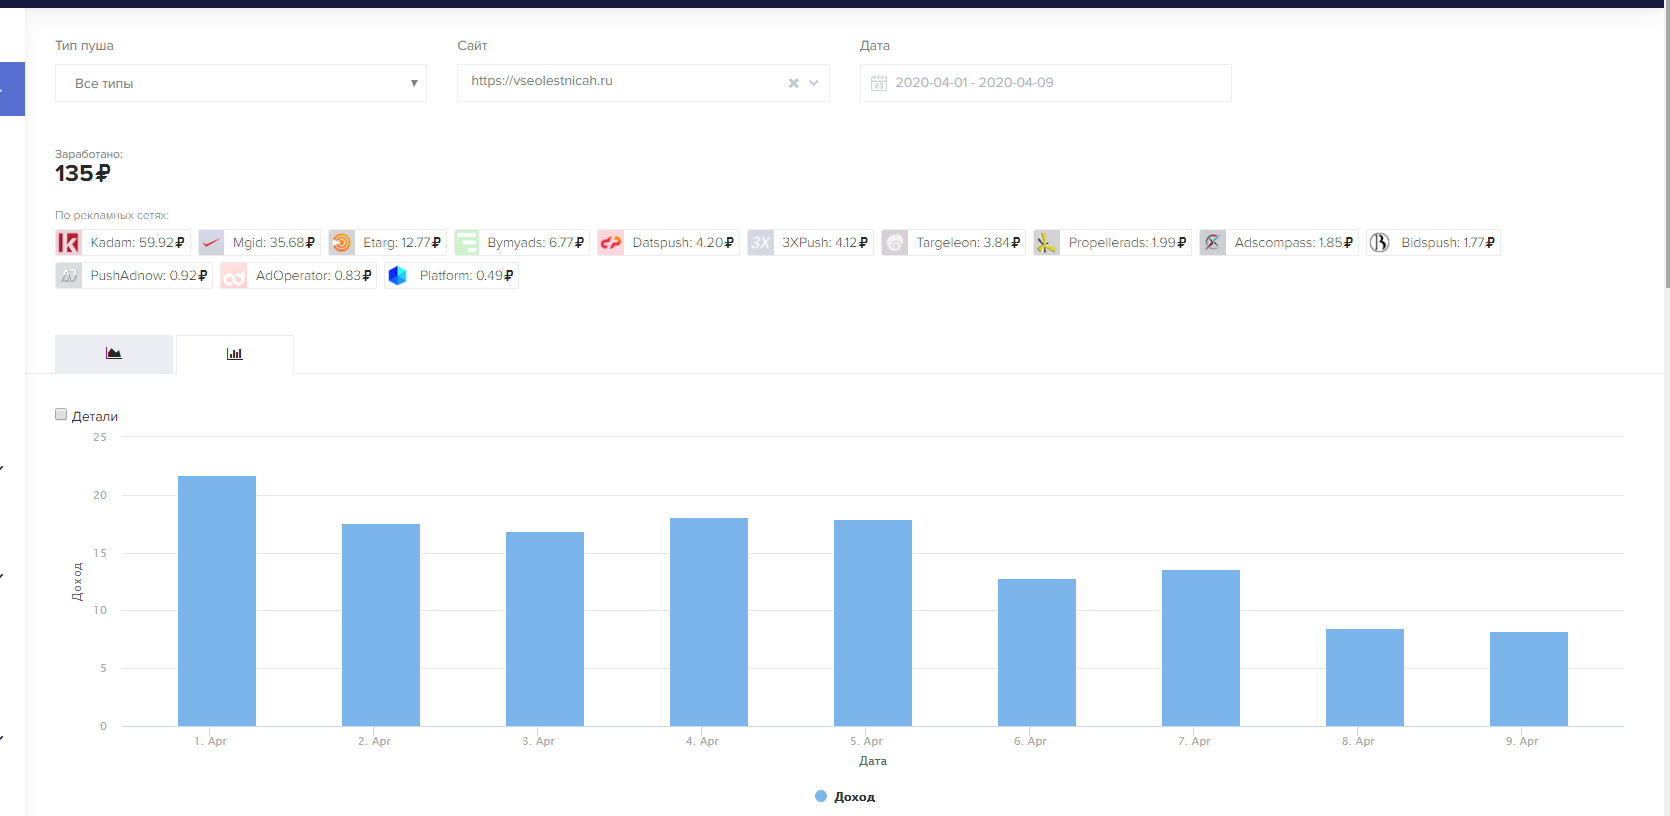Image resolution: width=1670 pixels, height=816 pixels.
Task: Click the 2. Apr revenue bar
Action: (381, 625)
